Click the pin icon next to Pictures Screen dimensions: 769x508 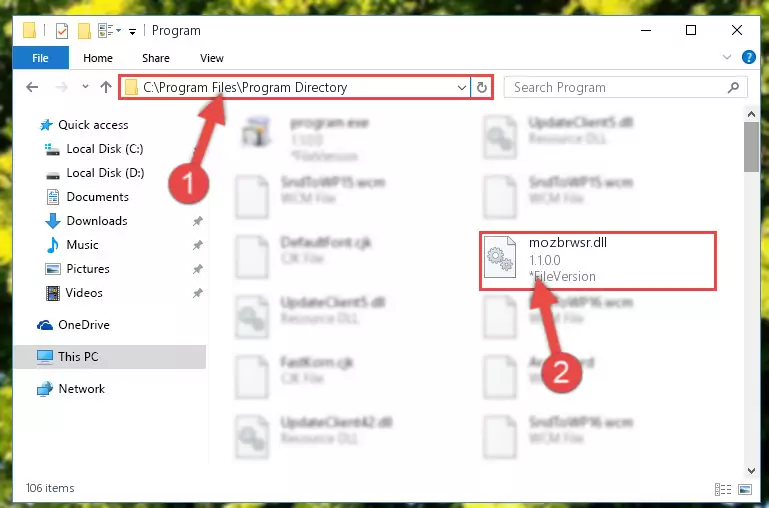pos(197,269)
